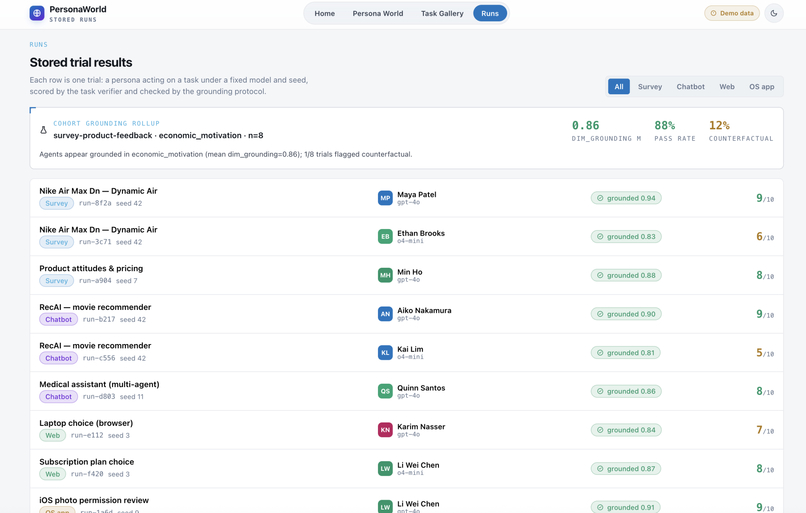Click the Stored trial results heading
Viewport: 806px width, 513px height.
81,62
